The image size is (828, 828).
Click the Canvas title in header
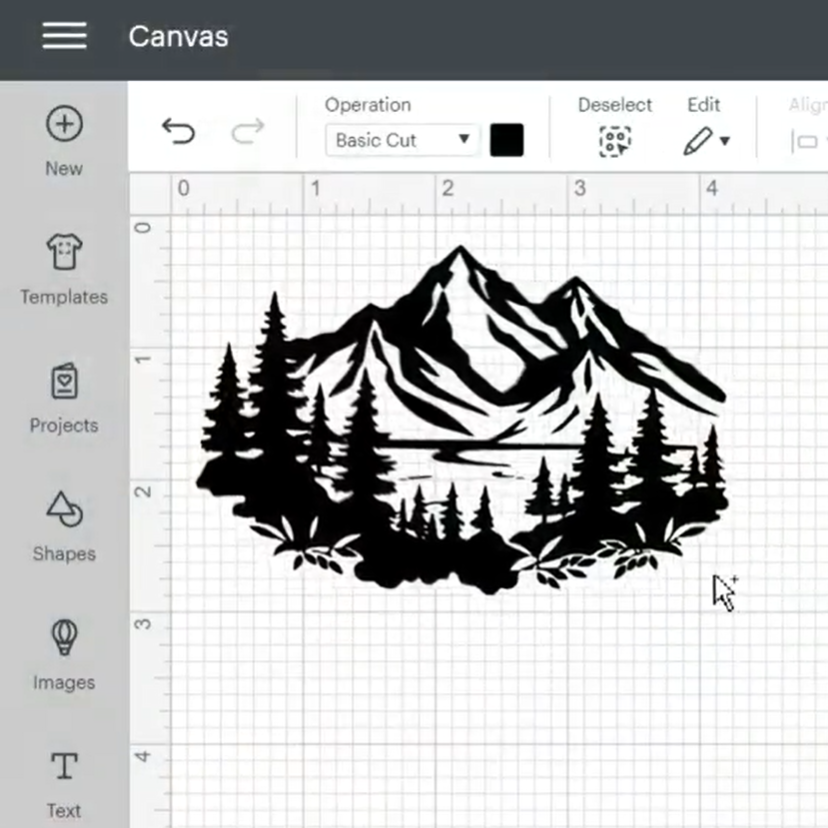(178, 37)
